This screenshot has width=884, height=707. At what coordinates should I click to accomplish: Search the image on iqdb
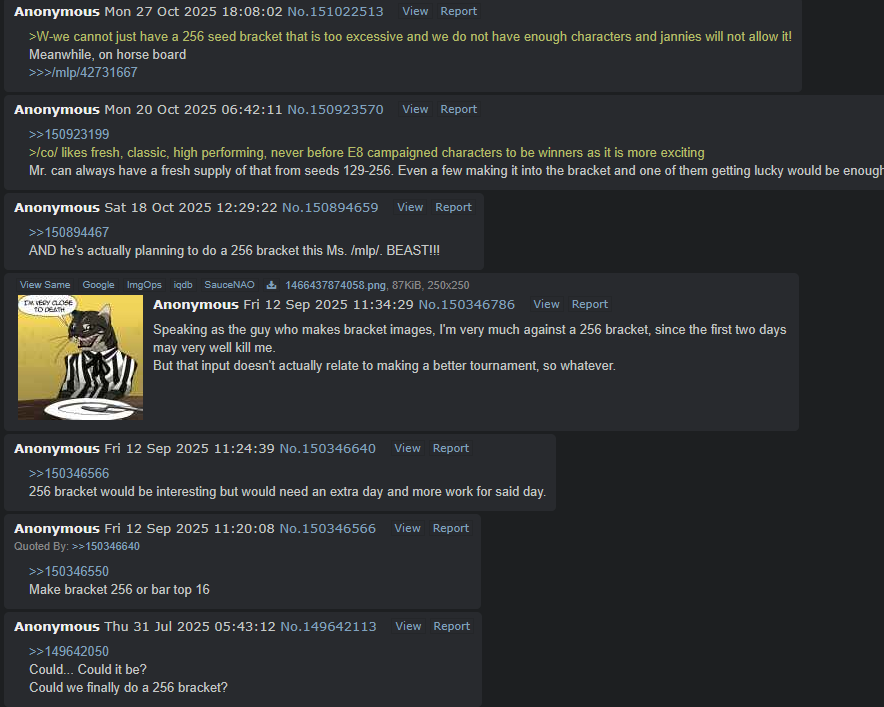183,285
